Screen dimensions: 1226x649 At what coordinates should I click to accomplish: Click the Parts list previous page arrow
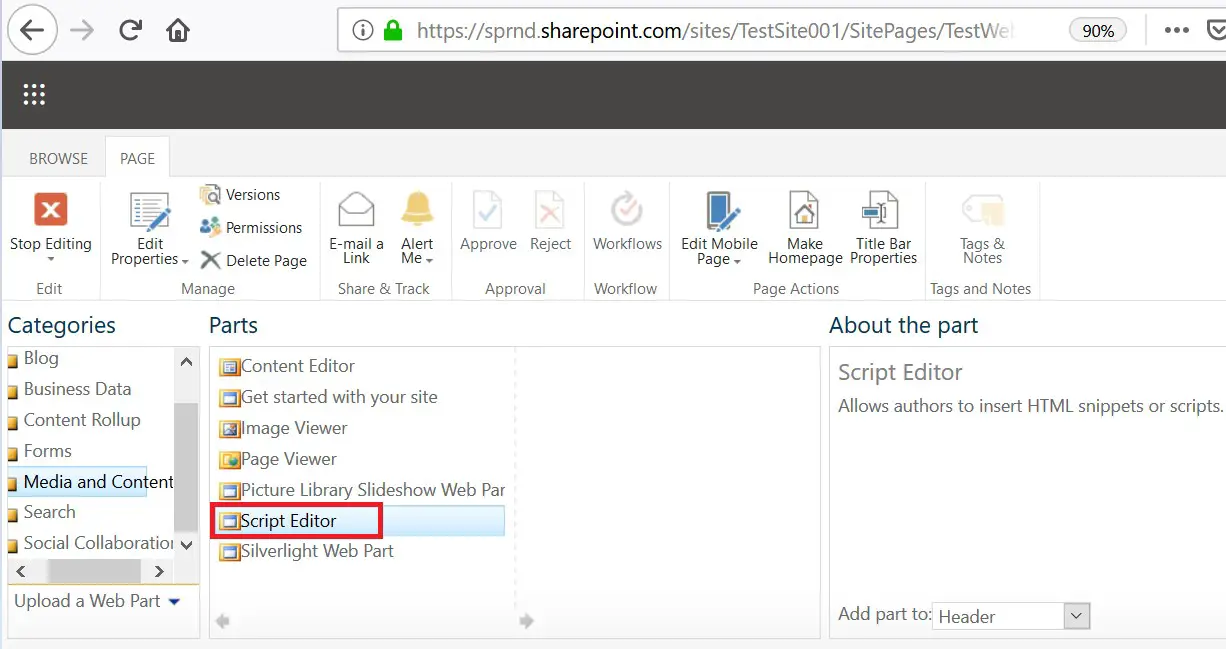(223, 622)
